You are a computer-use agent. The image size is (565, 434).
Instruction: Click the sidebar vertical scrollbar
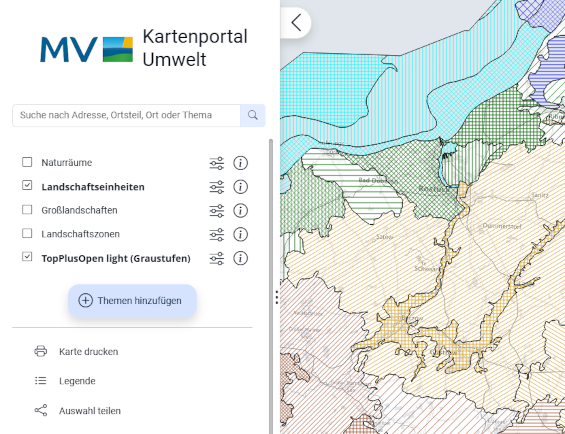271,286
